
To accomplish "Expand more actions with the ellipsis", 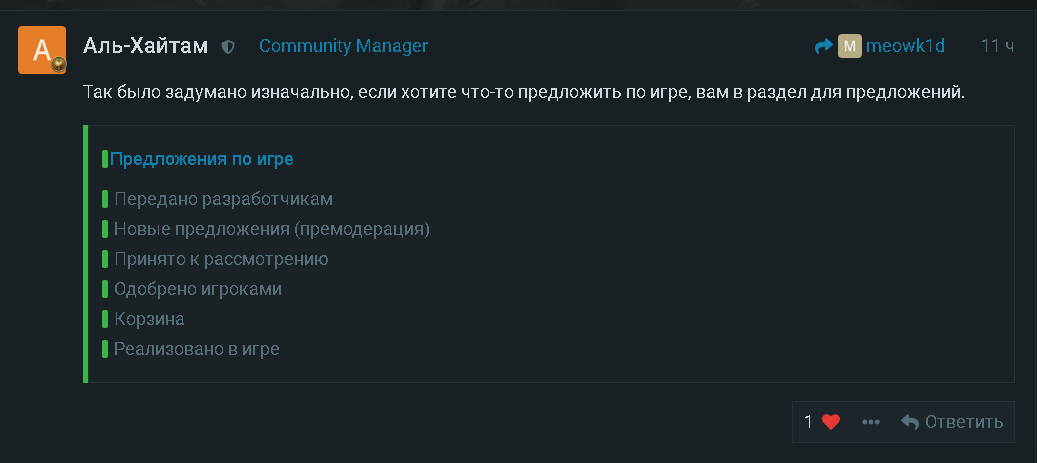I will tap(871, 422).
